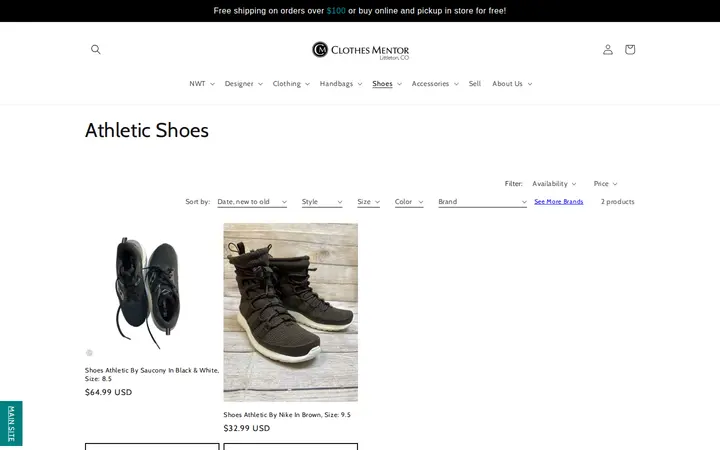Open the Price filter
The width and height of the screenshot is (720, 450).
click(605, 184)
